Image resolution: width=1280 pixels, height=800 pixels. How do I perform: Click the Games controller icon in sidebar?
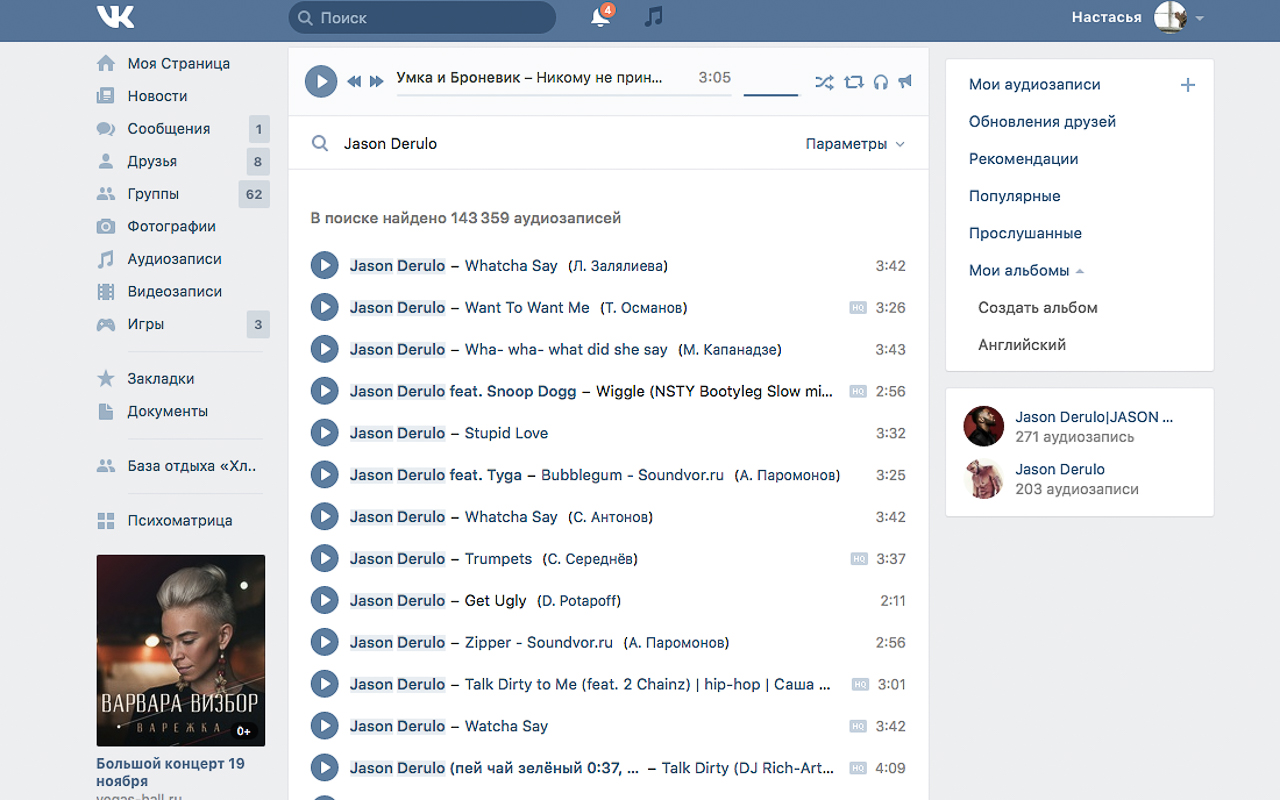tap(105, 324)
